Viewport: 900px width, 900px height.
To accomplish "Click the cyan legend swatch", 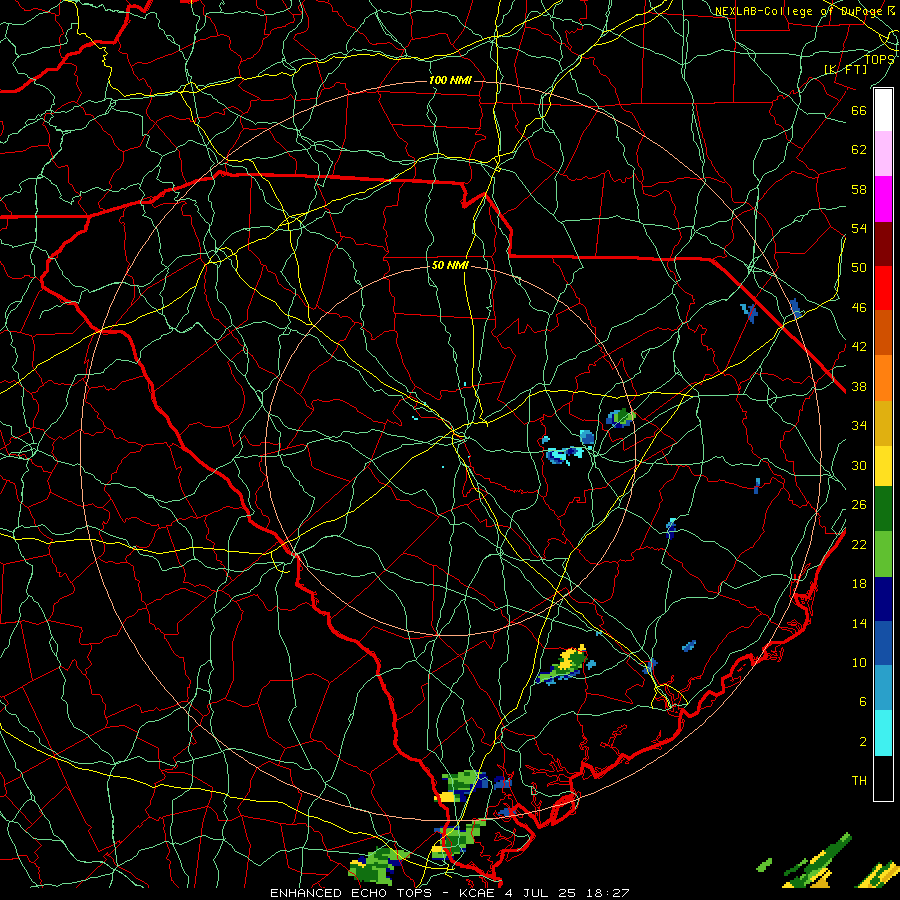I will pyautogui.click(x=883, y=733).
